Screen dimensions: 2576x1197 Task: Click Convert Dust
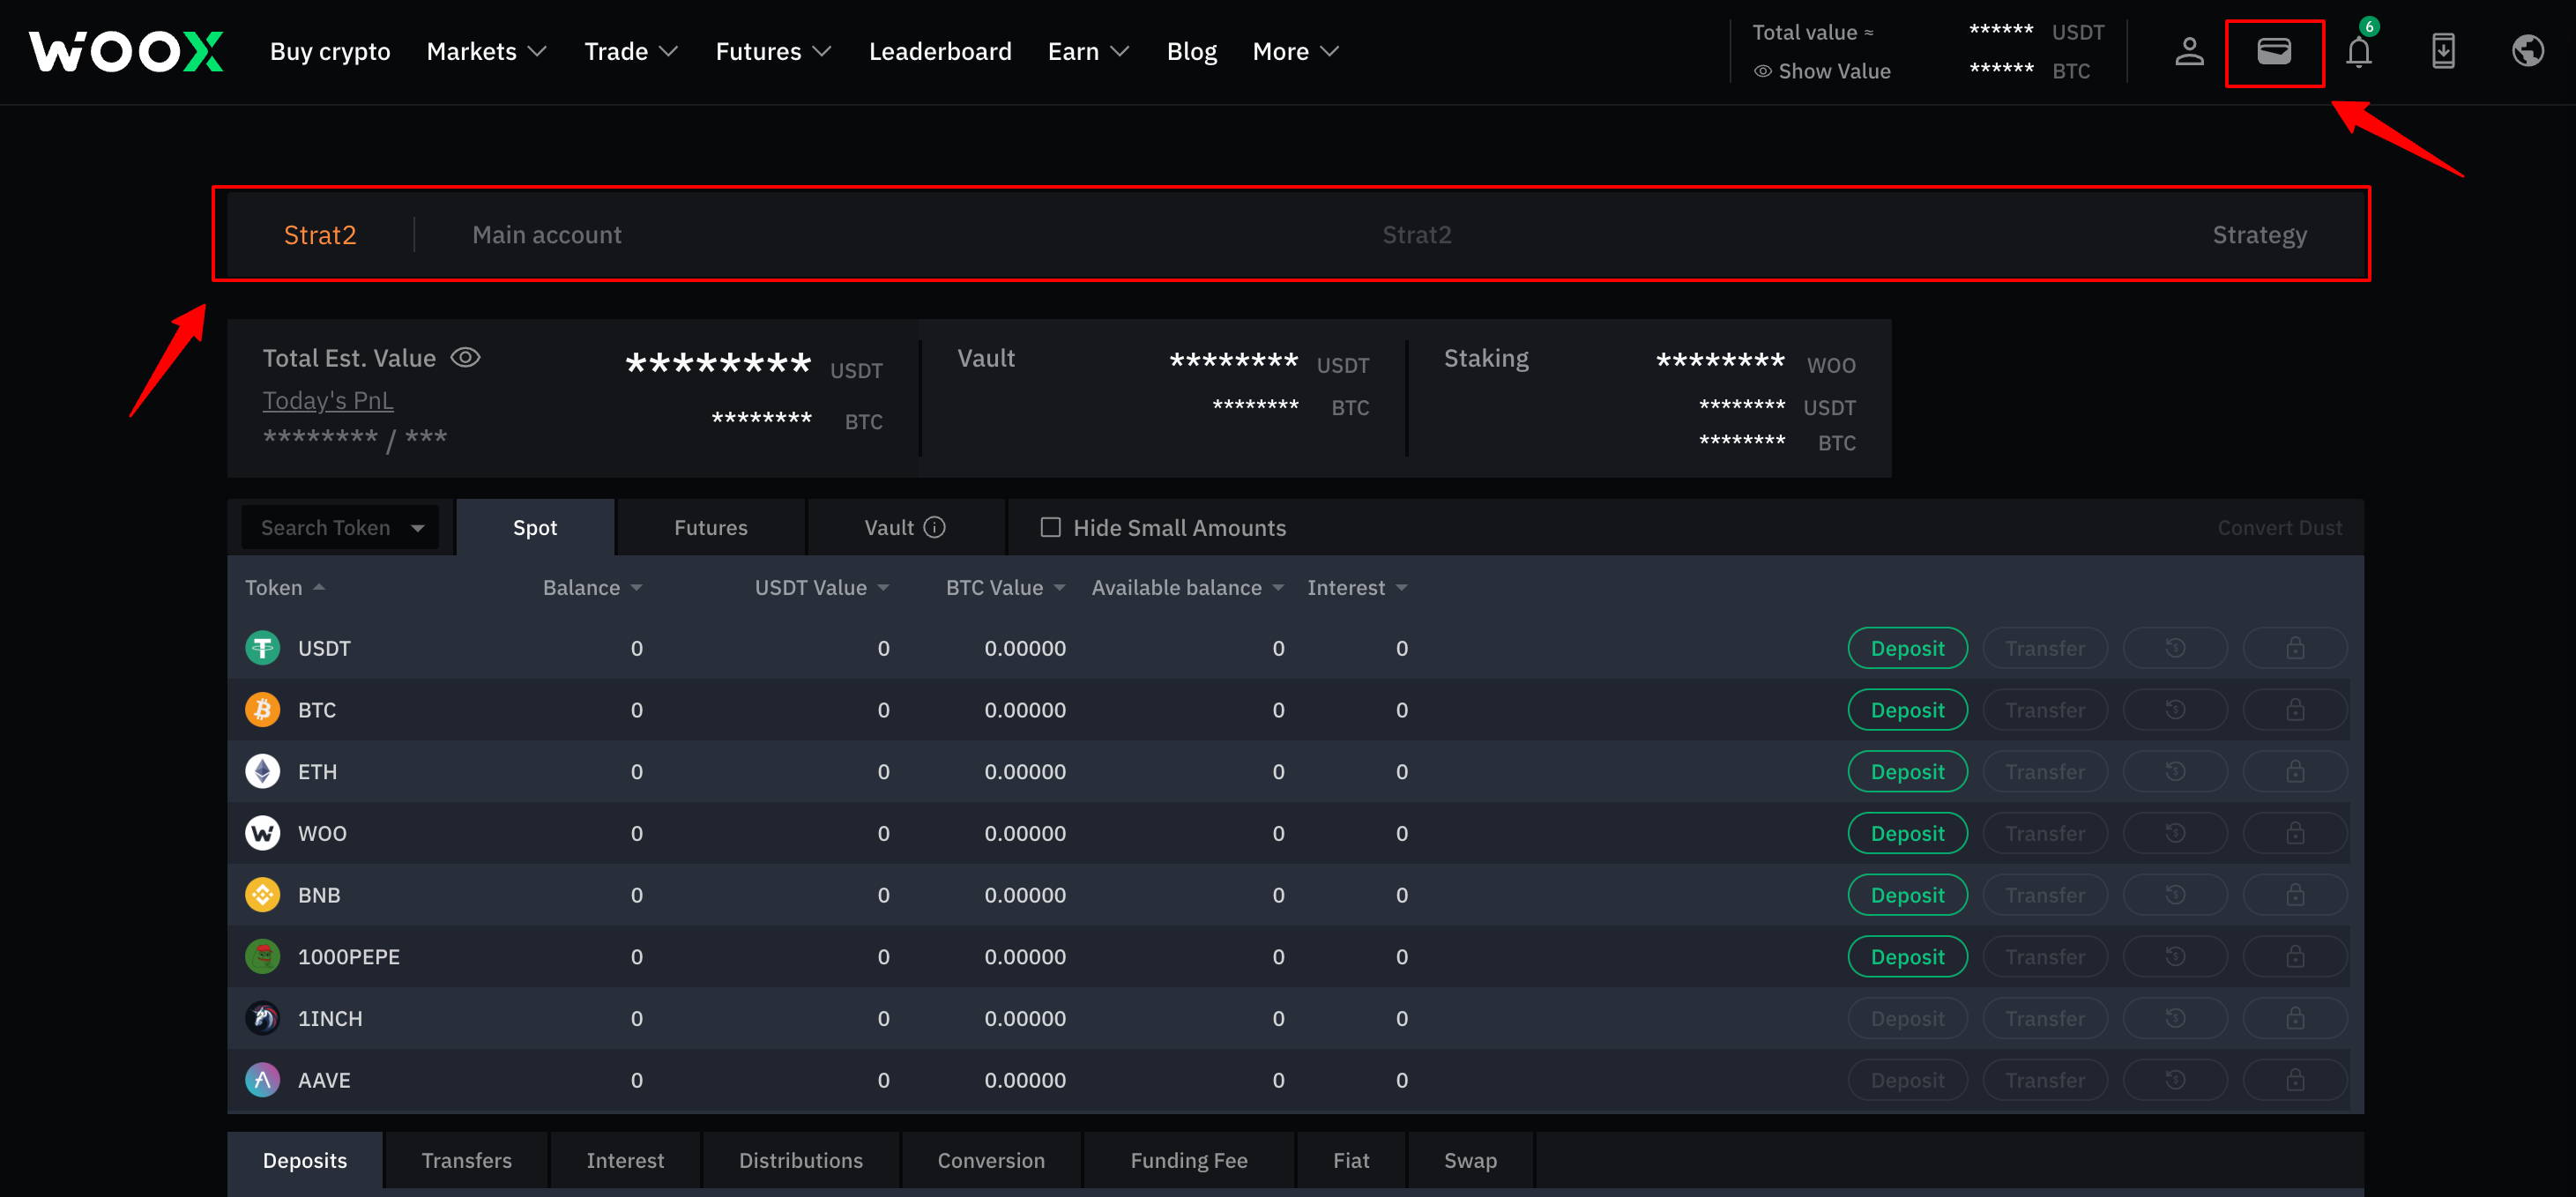pyautogui.click(x=2279, y=527)
